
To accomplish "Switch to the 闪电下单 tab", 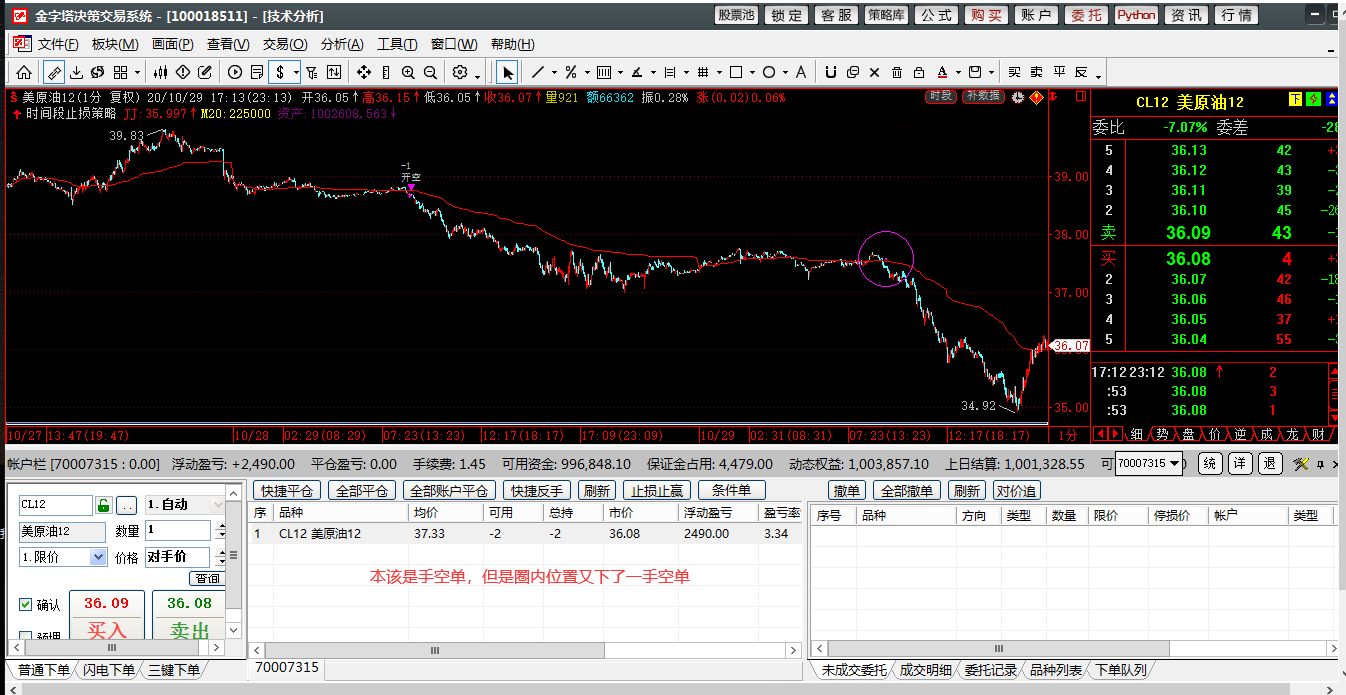I will pos(109,670).
